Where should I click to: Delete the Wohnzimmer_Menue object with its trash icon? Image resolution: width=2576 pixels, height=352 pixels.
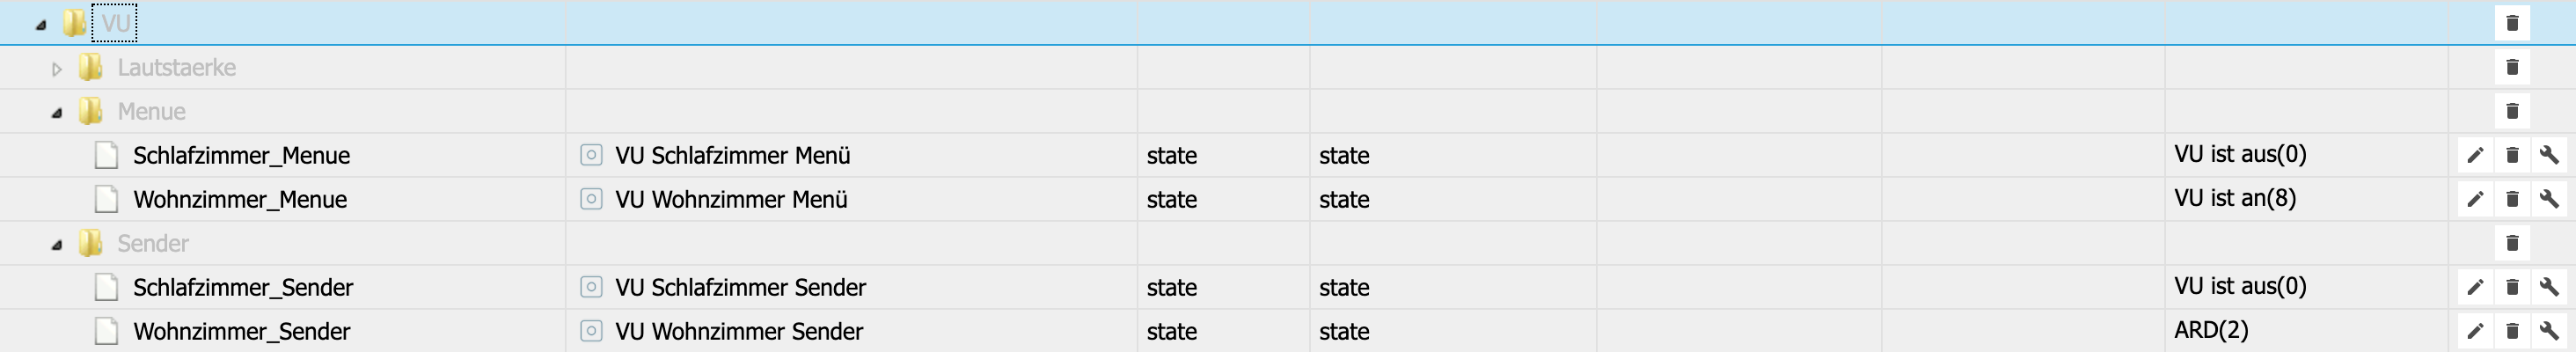[2512, 199]
